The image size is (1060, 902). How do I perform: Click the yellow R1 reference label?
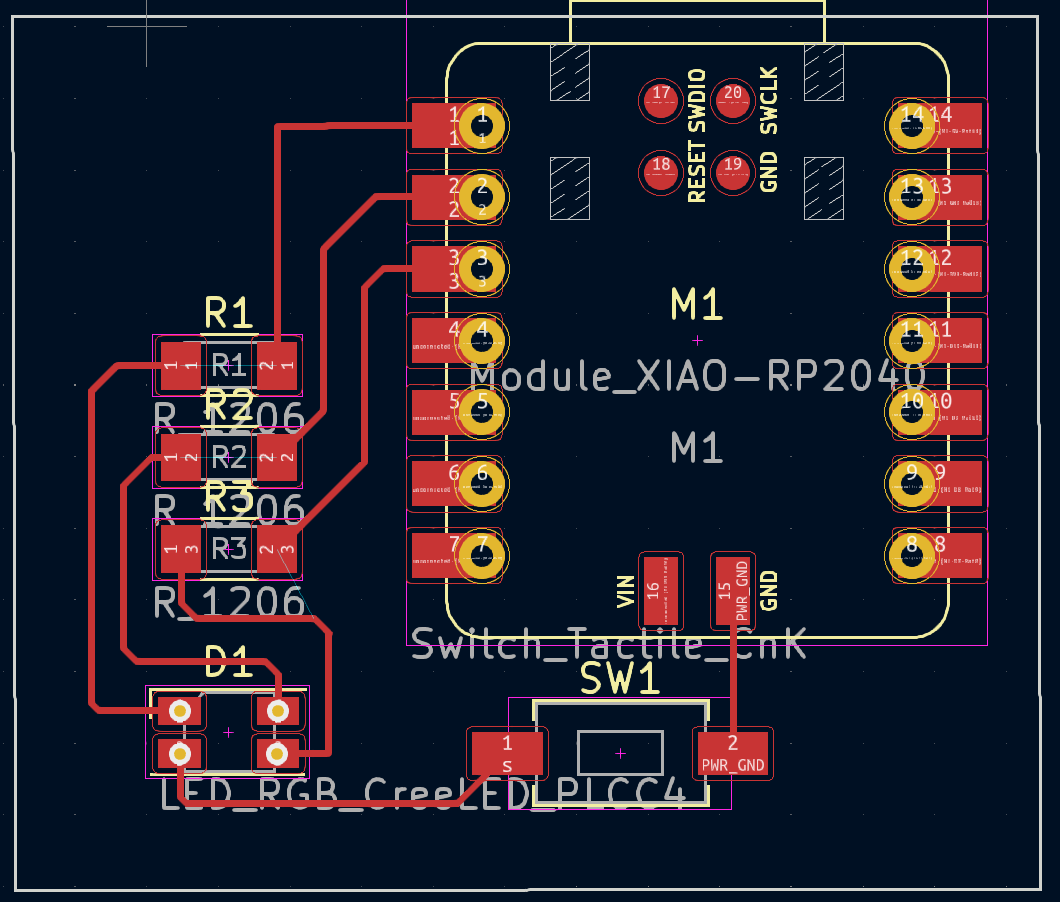click(x=229, y=313)
